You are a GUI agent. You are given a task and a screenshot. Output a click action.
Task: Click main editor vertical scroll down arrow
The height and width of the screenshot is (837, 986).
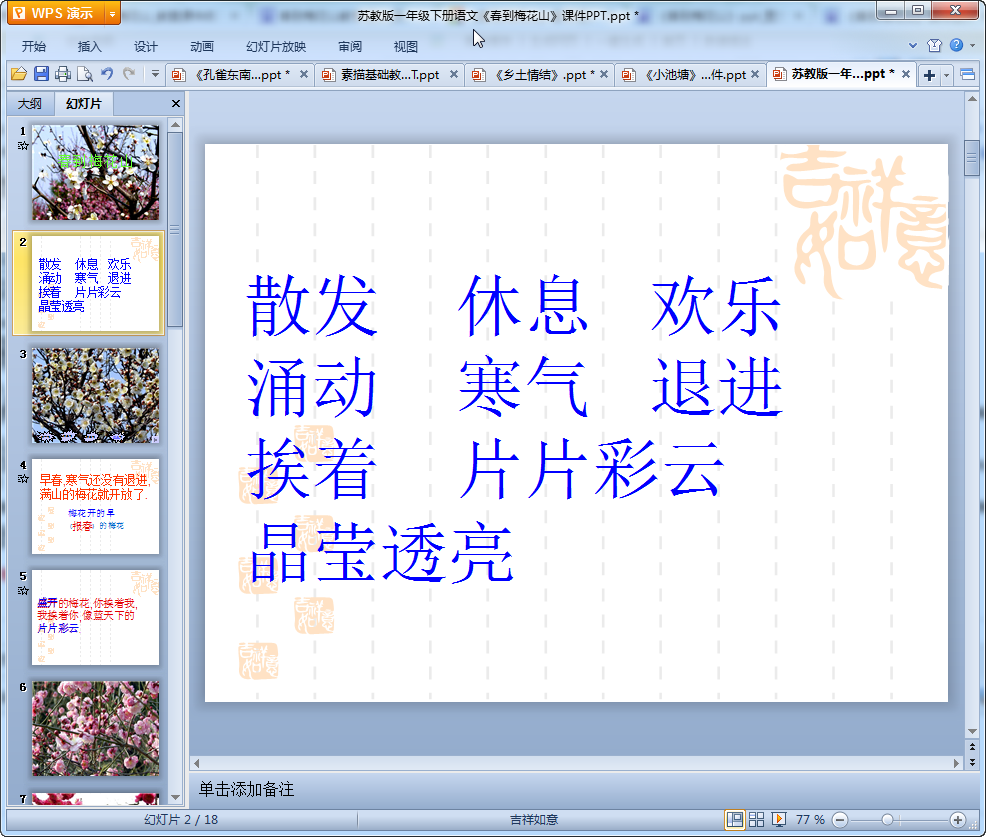tap(972, 731)
